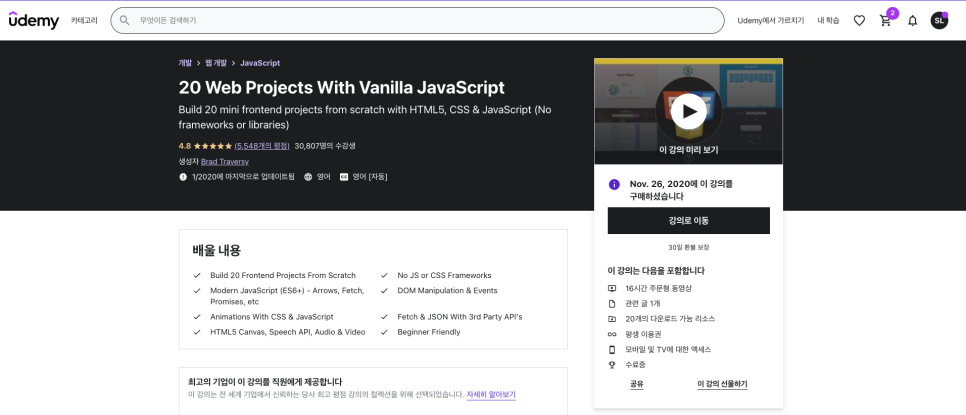Click the cart badge showing 2
The height and width of the screenshot is (415, 966).
(x=892, y=13)
